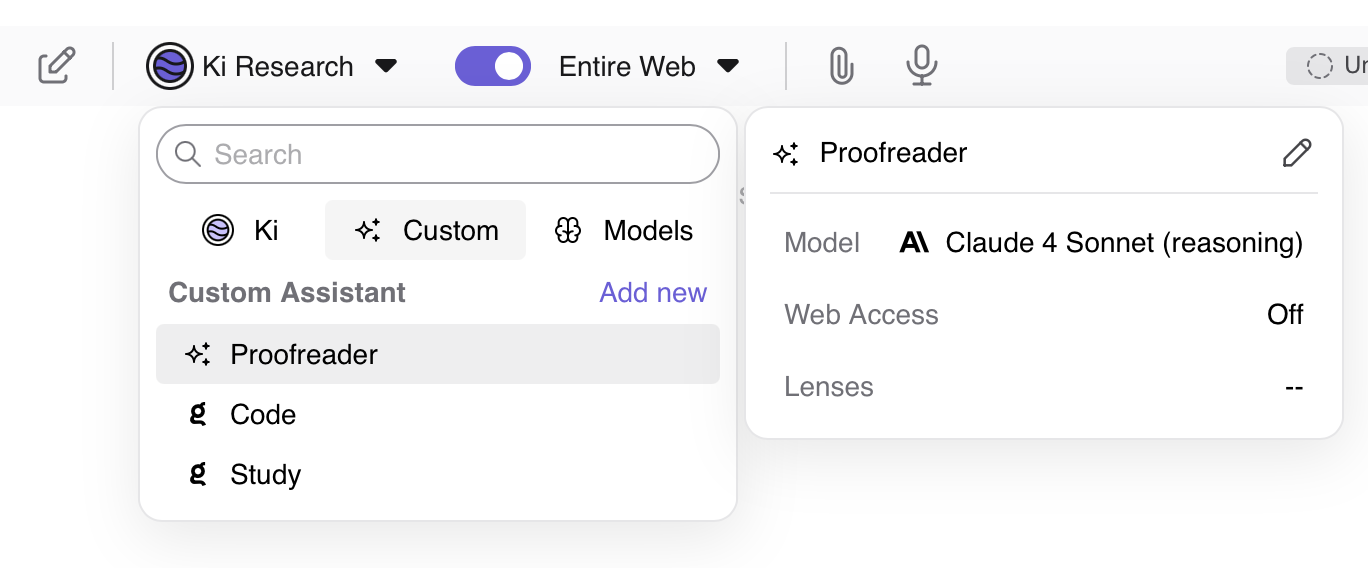Click the new chat compose icon
This screenshot has width=1368, height=568.
[x=57, y=66]
